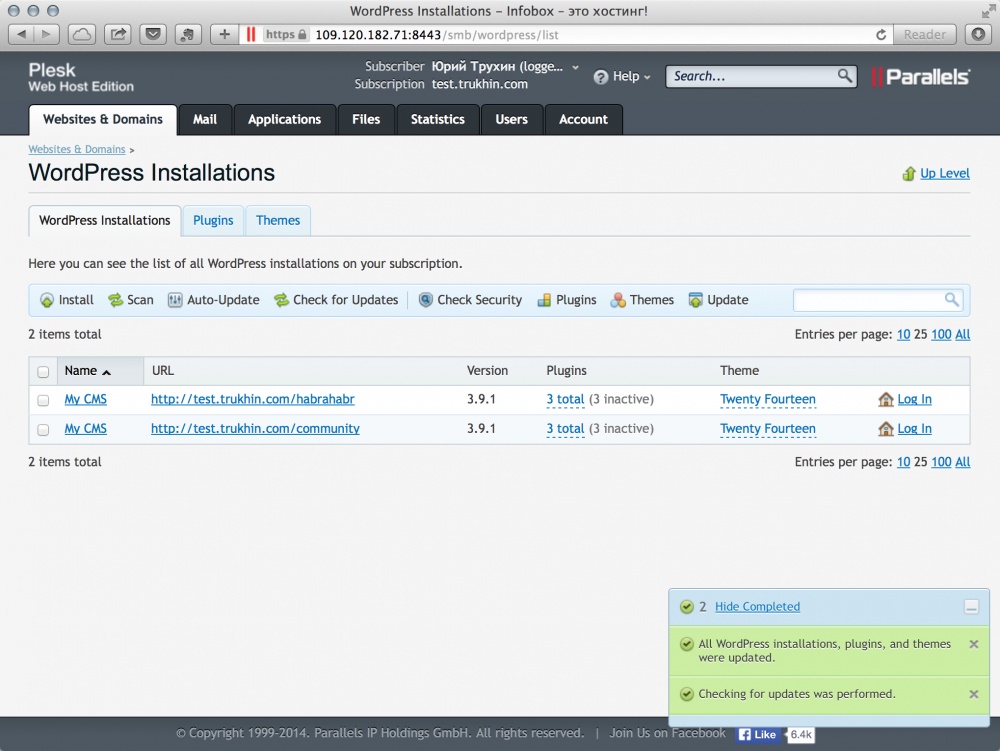Minimize the notifications panel
Screen dimensions: 1000x751
coord(971,607)
